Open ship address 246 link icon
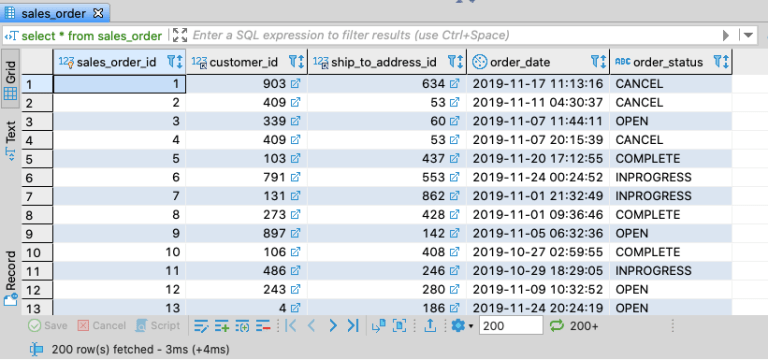Screen dimensions: 768x360 [455, 271]
